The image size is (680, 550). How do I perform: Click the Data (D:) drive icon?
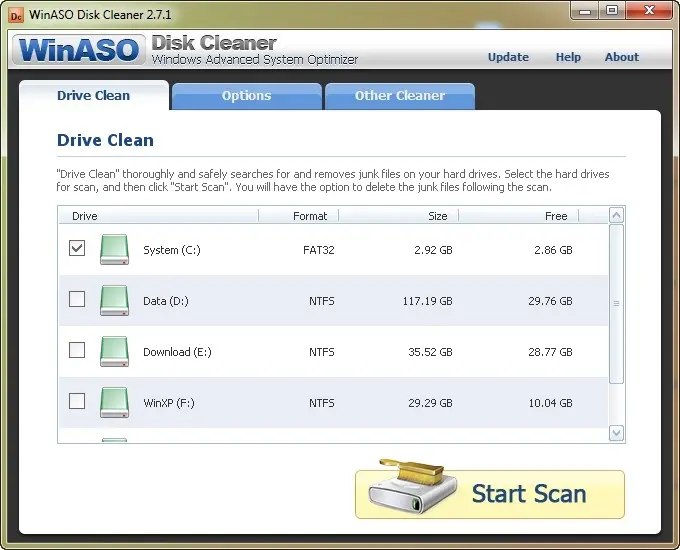coord(114,300)
